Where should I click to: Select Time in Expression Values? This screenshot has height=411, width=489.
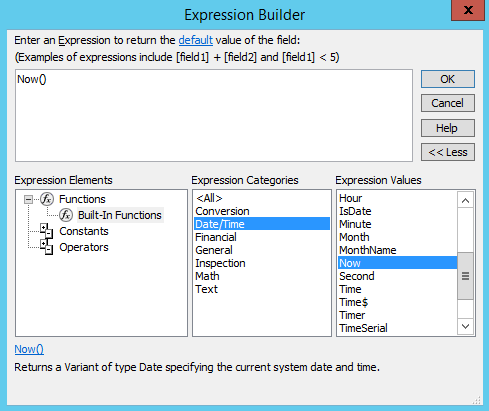coord(397,289)
